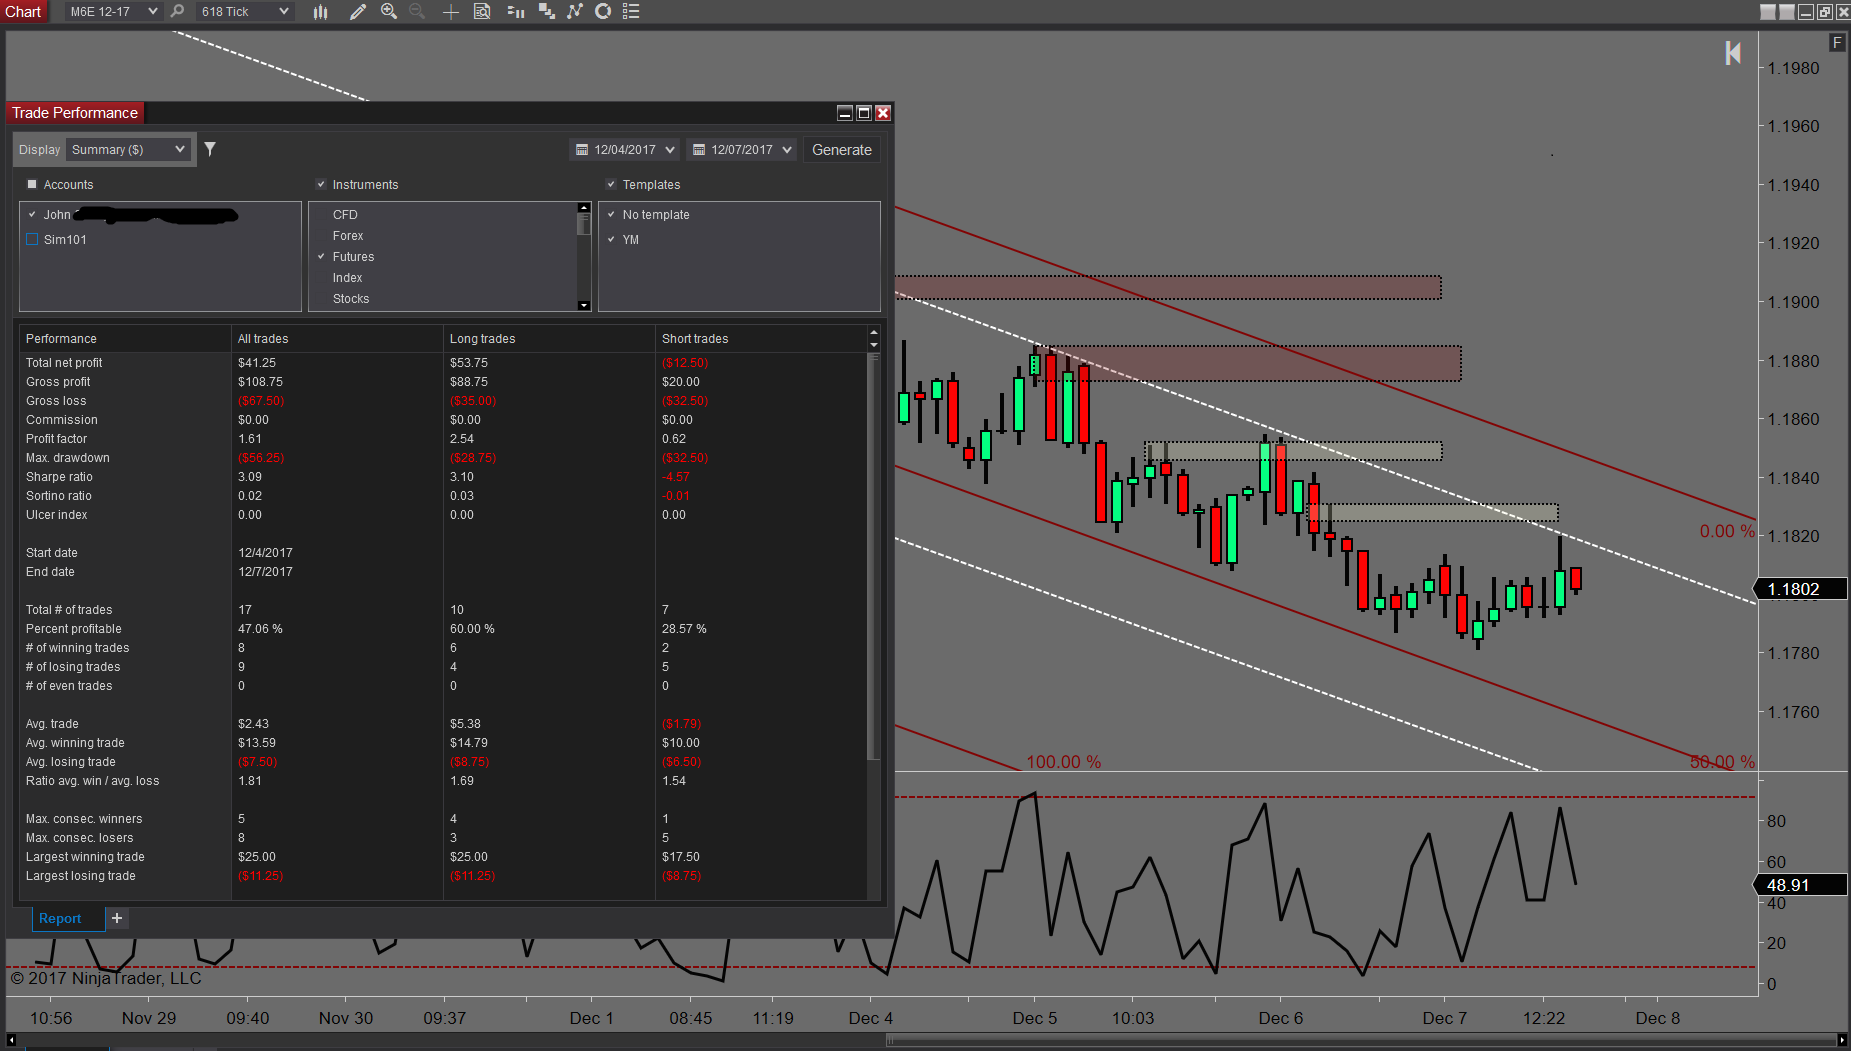Open the Strategies toolbar icon
This screenshot has height=1051, width=1851.
575,11
